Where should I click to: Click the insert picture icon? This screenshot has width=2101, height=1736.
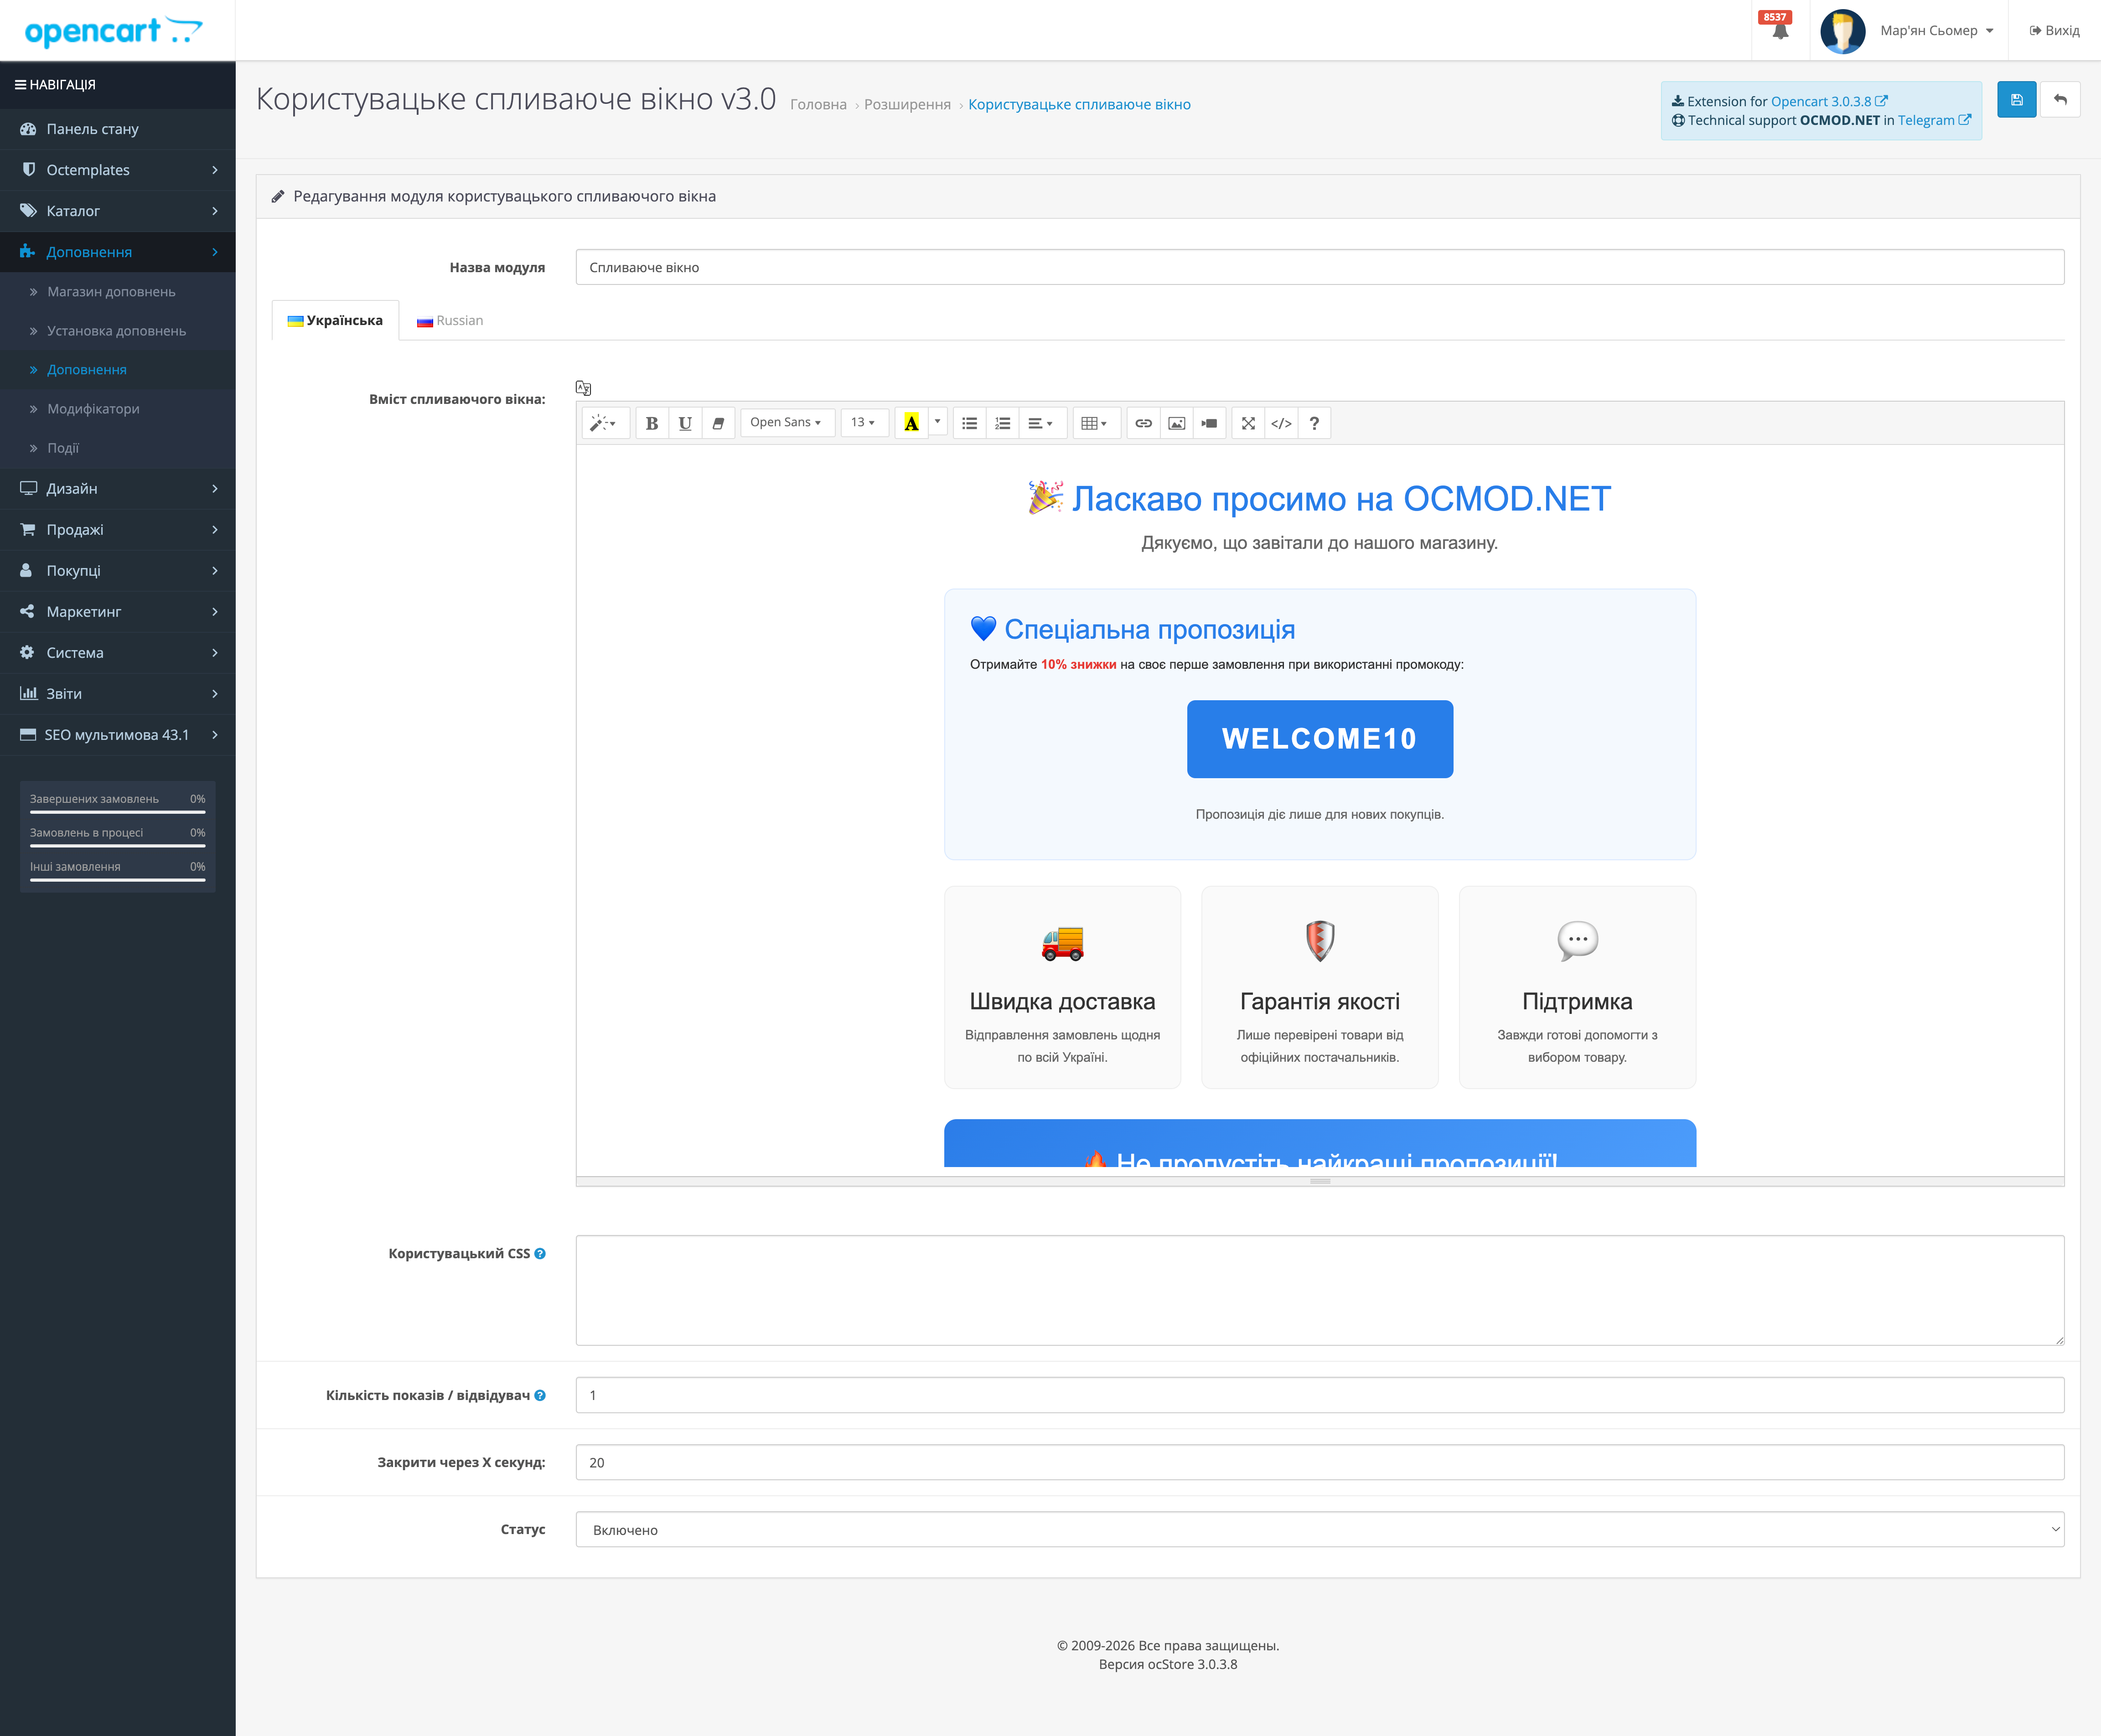click(1177, 423)
